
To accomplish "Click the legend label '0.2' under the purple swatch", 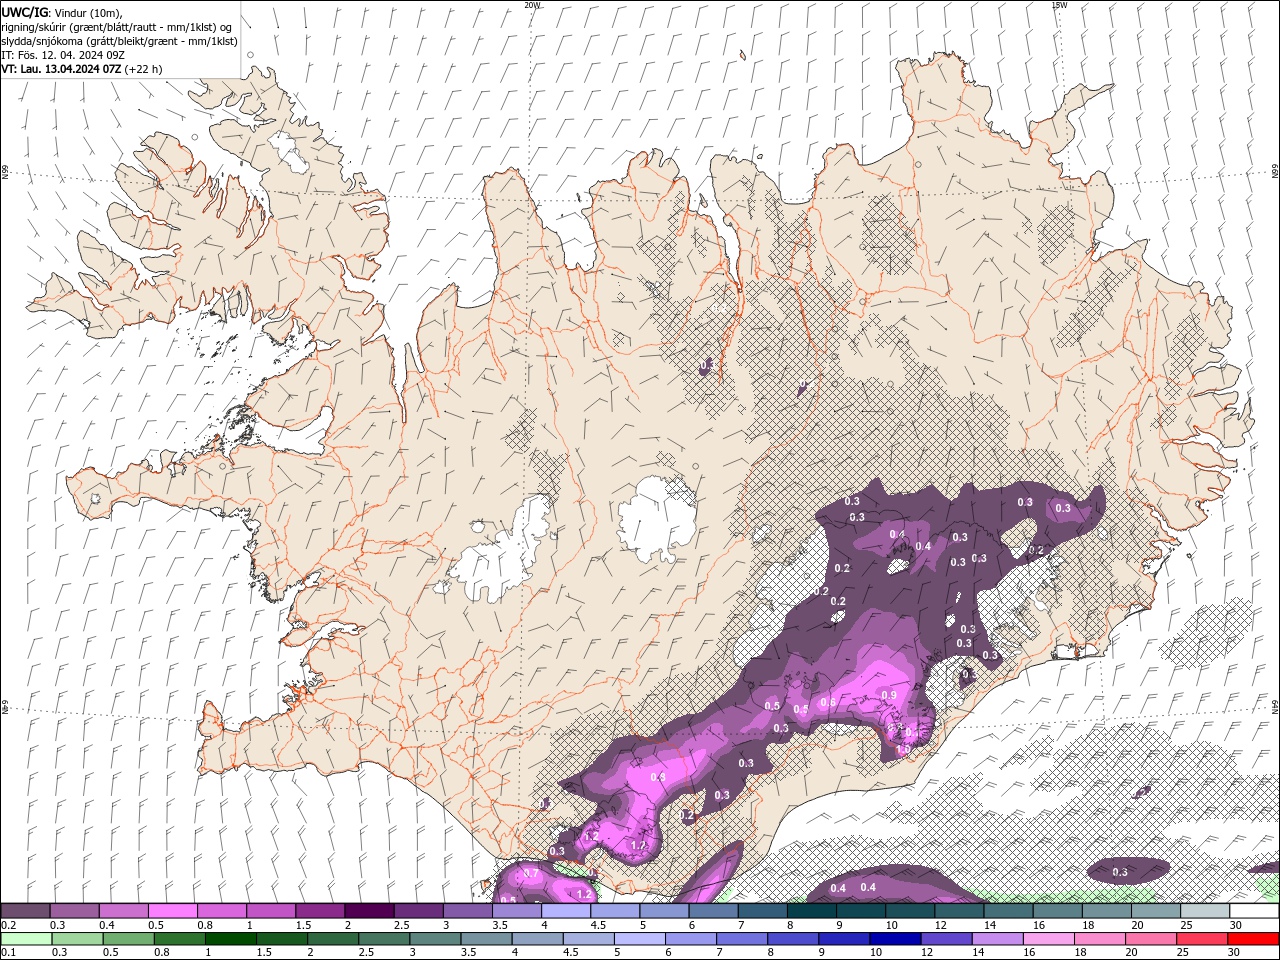I will coord(9,925).
